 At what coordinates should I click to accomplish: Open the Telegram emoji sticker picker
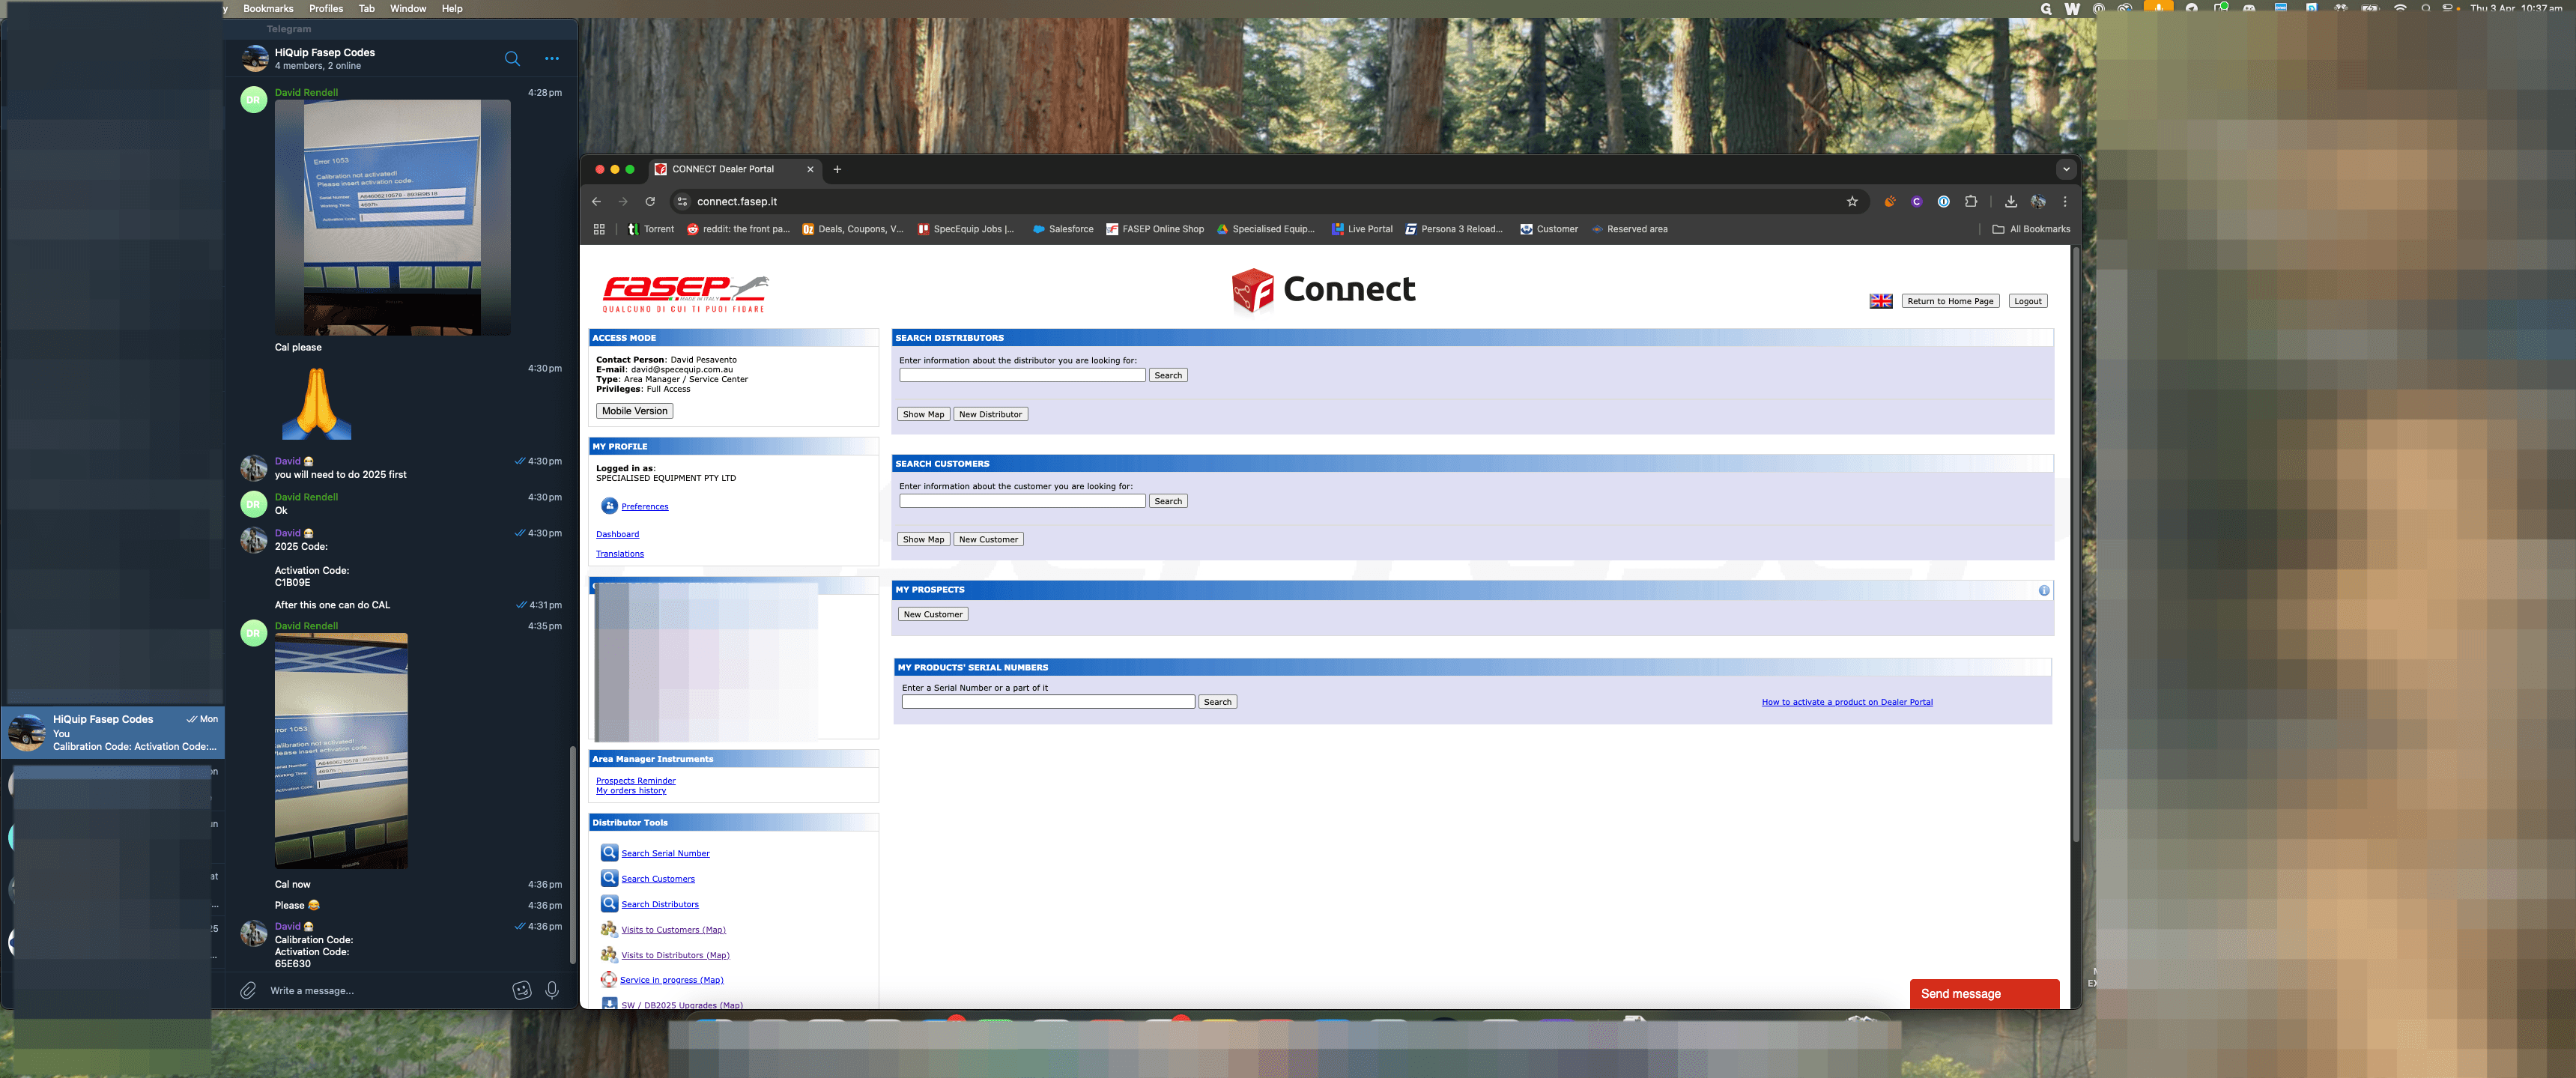pos(522,990)
